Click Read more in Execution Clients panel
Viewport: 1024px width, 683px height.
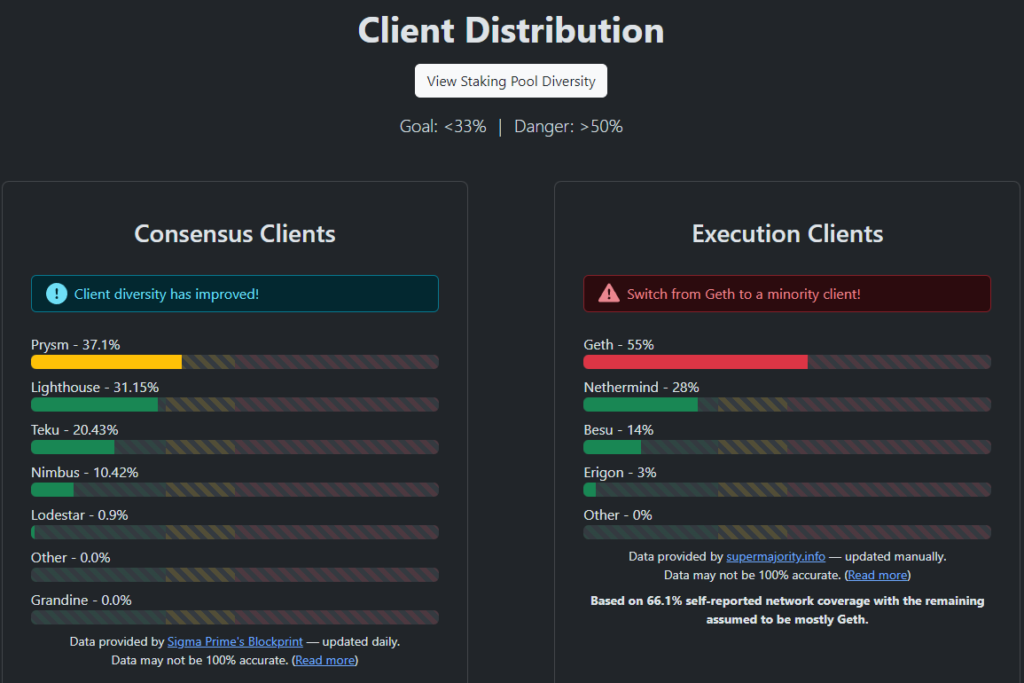point(877,574)
